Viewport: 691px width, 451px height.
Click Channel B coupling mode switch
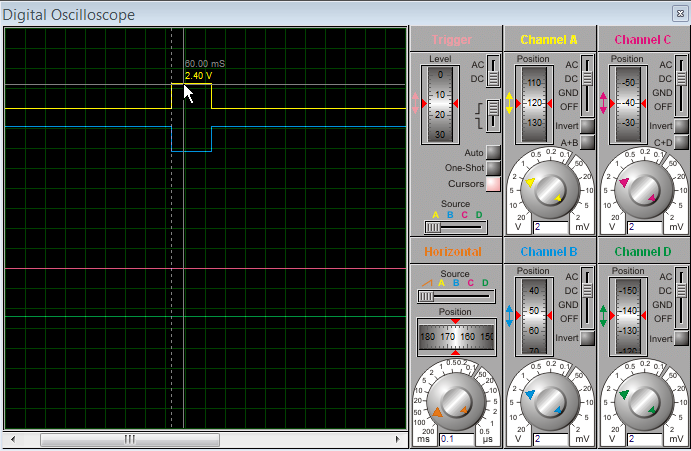point(587,298)
